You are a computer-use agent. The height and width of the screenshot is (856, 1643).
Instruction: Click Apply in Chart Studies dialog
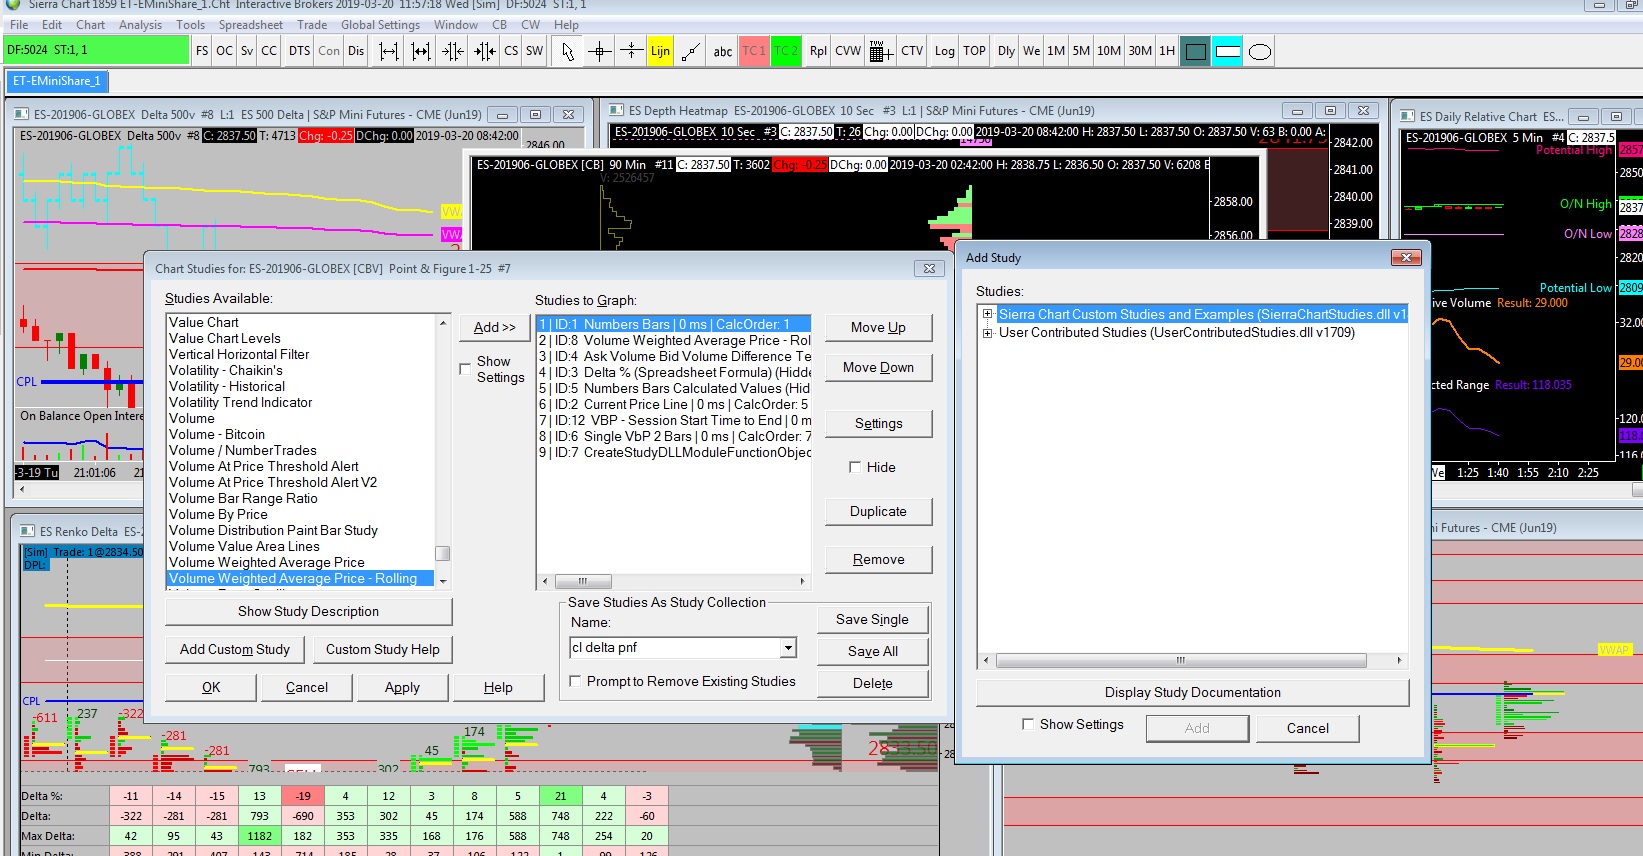click(x=402, y=687)
